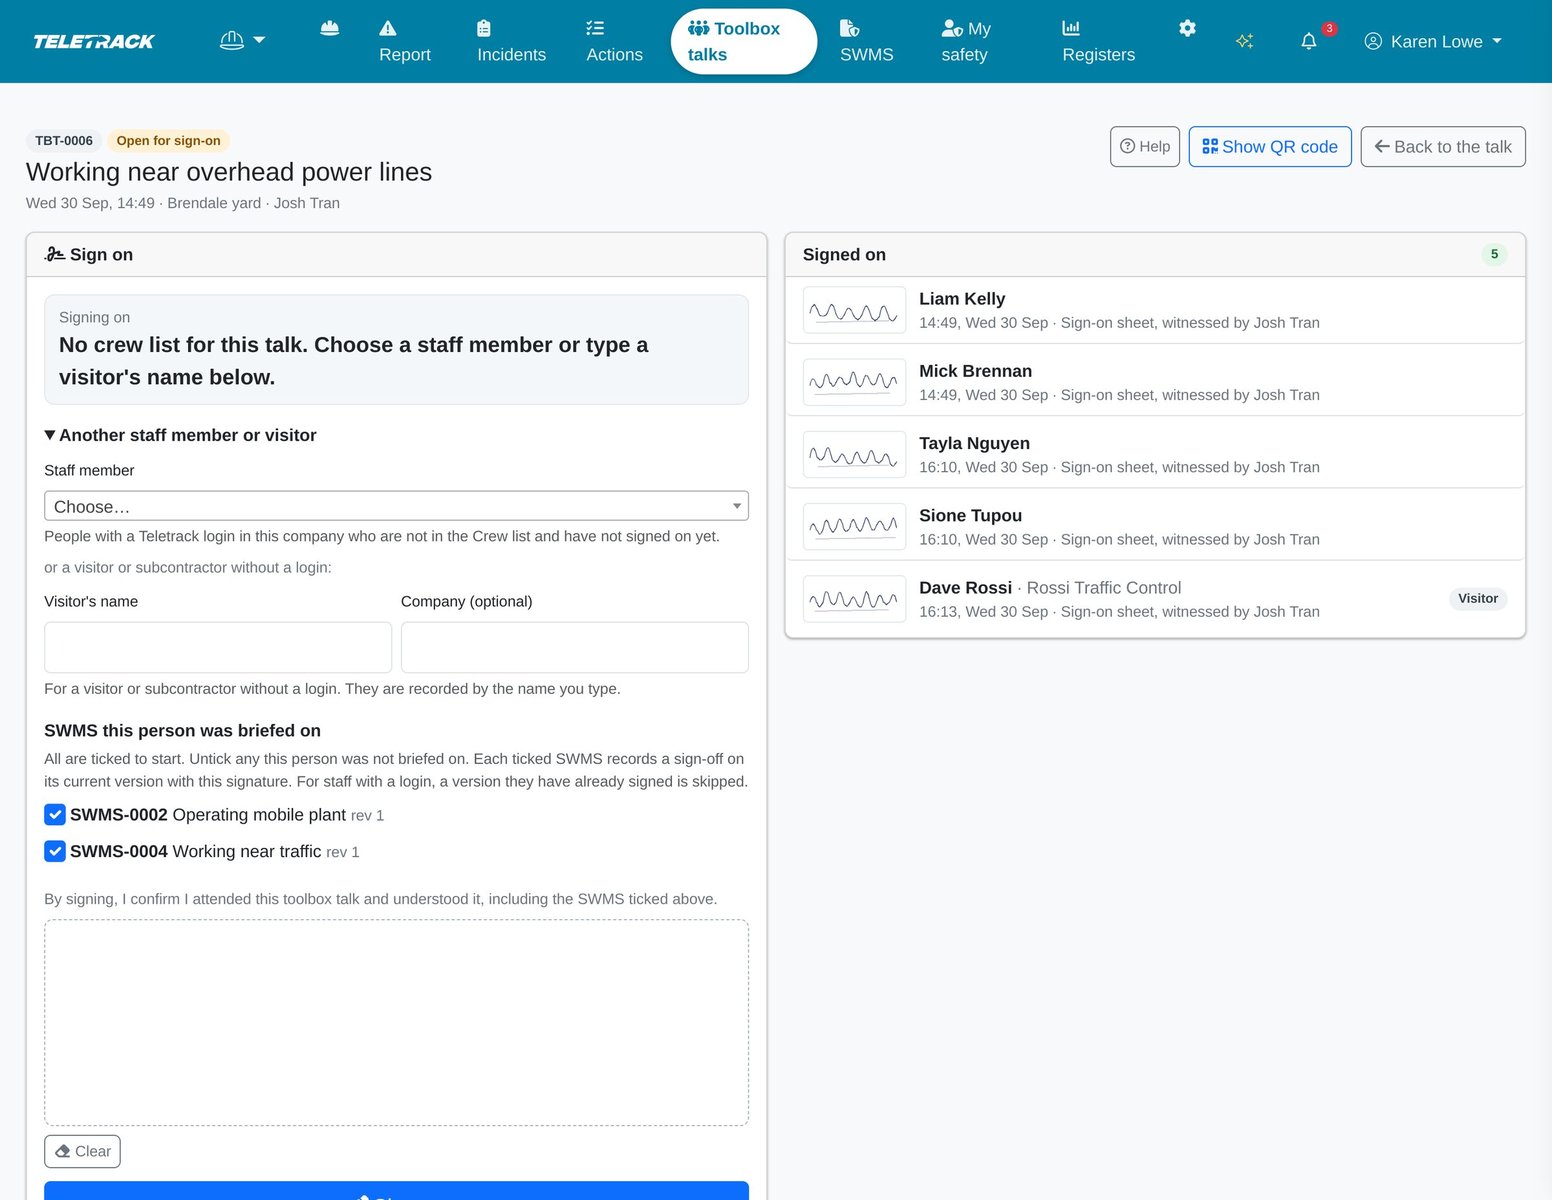This screenshot has width=1552, height=1200.
Task: Open the Karen Lowe user menu
Action: 1432,41
